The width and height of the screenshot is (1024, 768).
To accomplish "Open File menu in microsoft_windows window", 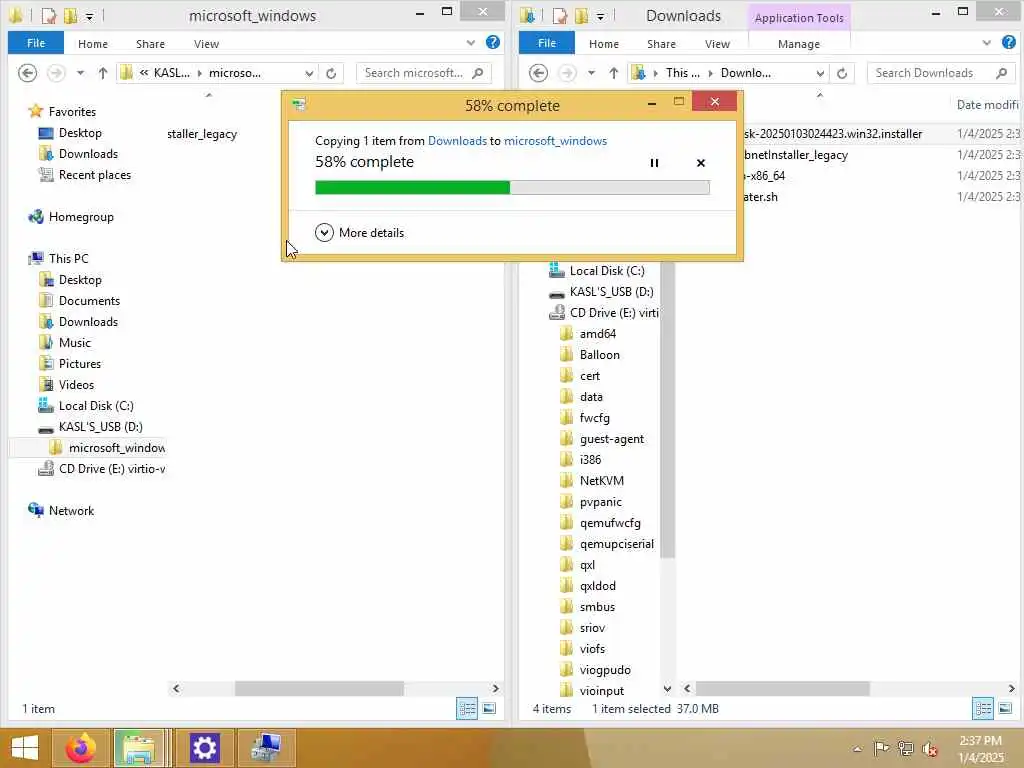I will coord(36,43).
